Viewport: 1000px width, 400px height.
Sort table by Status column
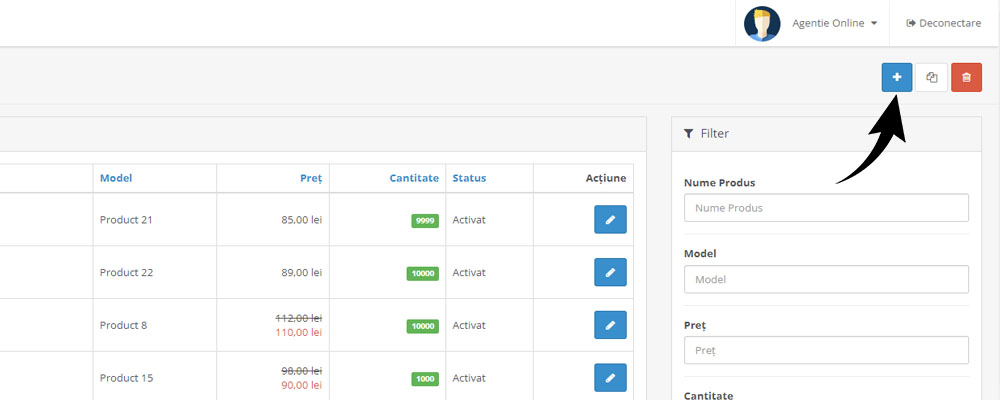[469, 178]
